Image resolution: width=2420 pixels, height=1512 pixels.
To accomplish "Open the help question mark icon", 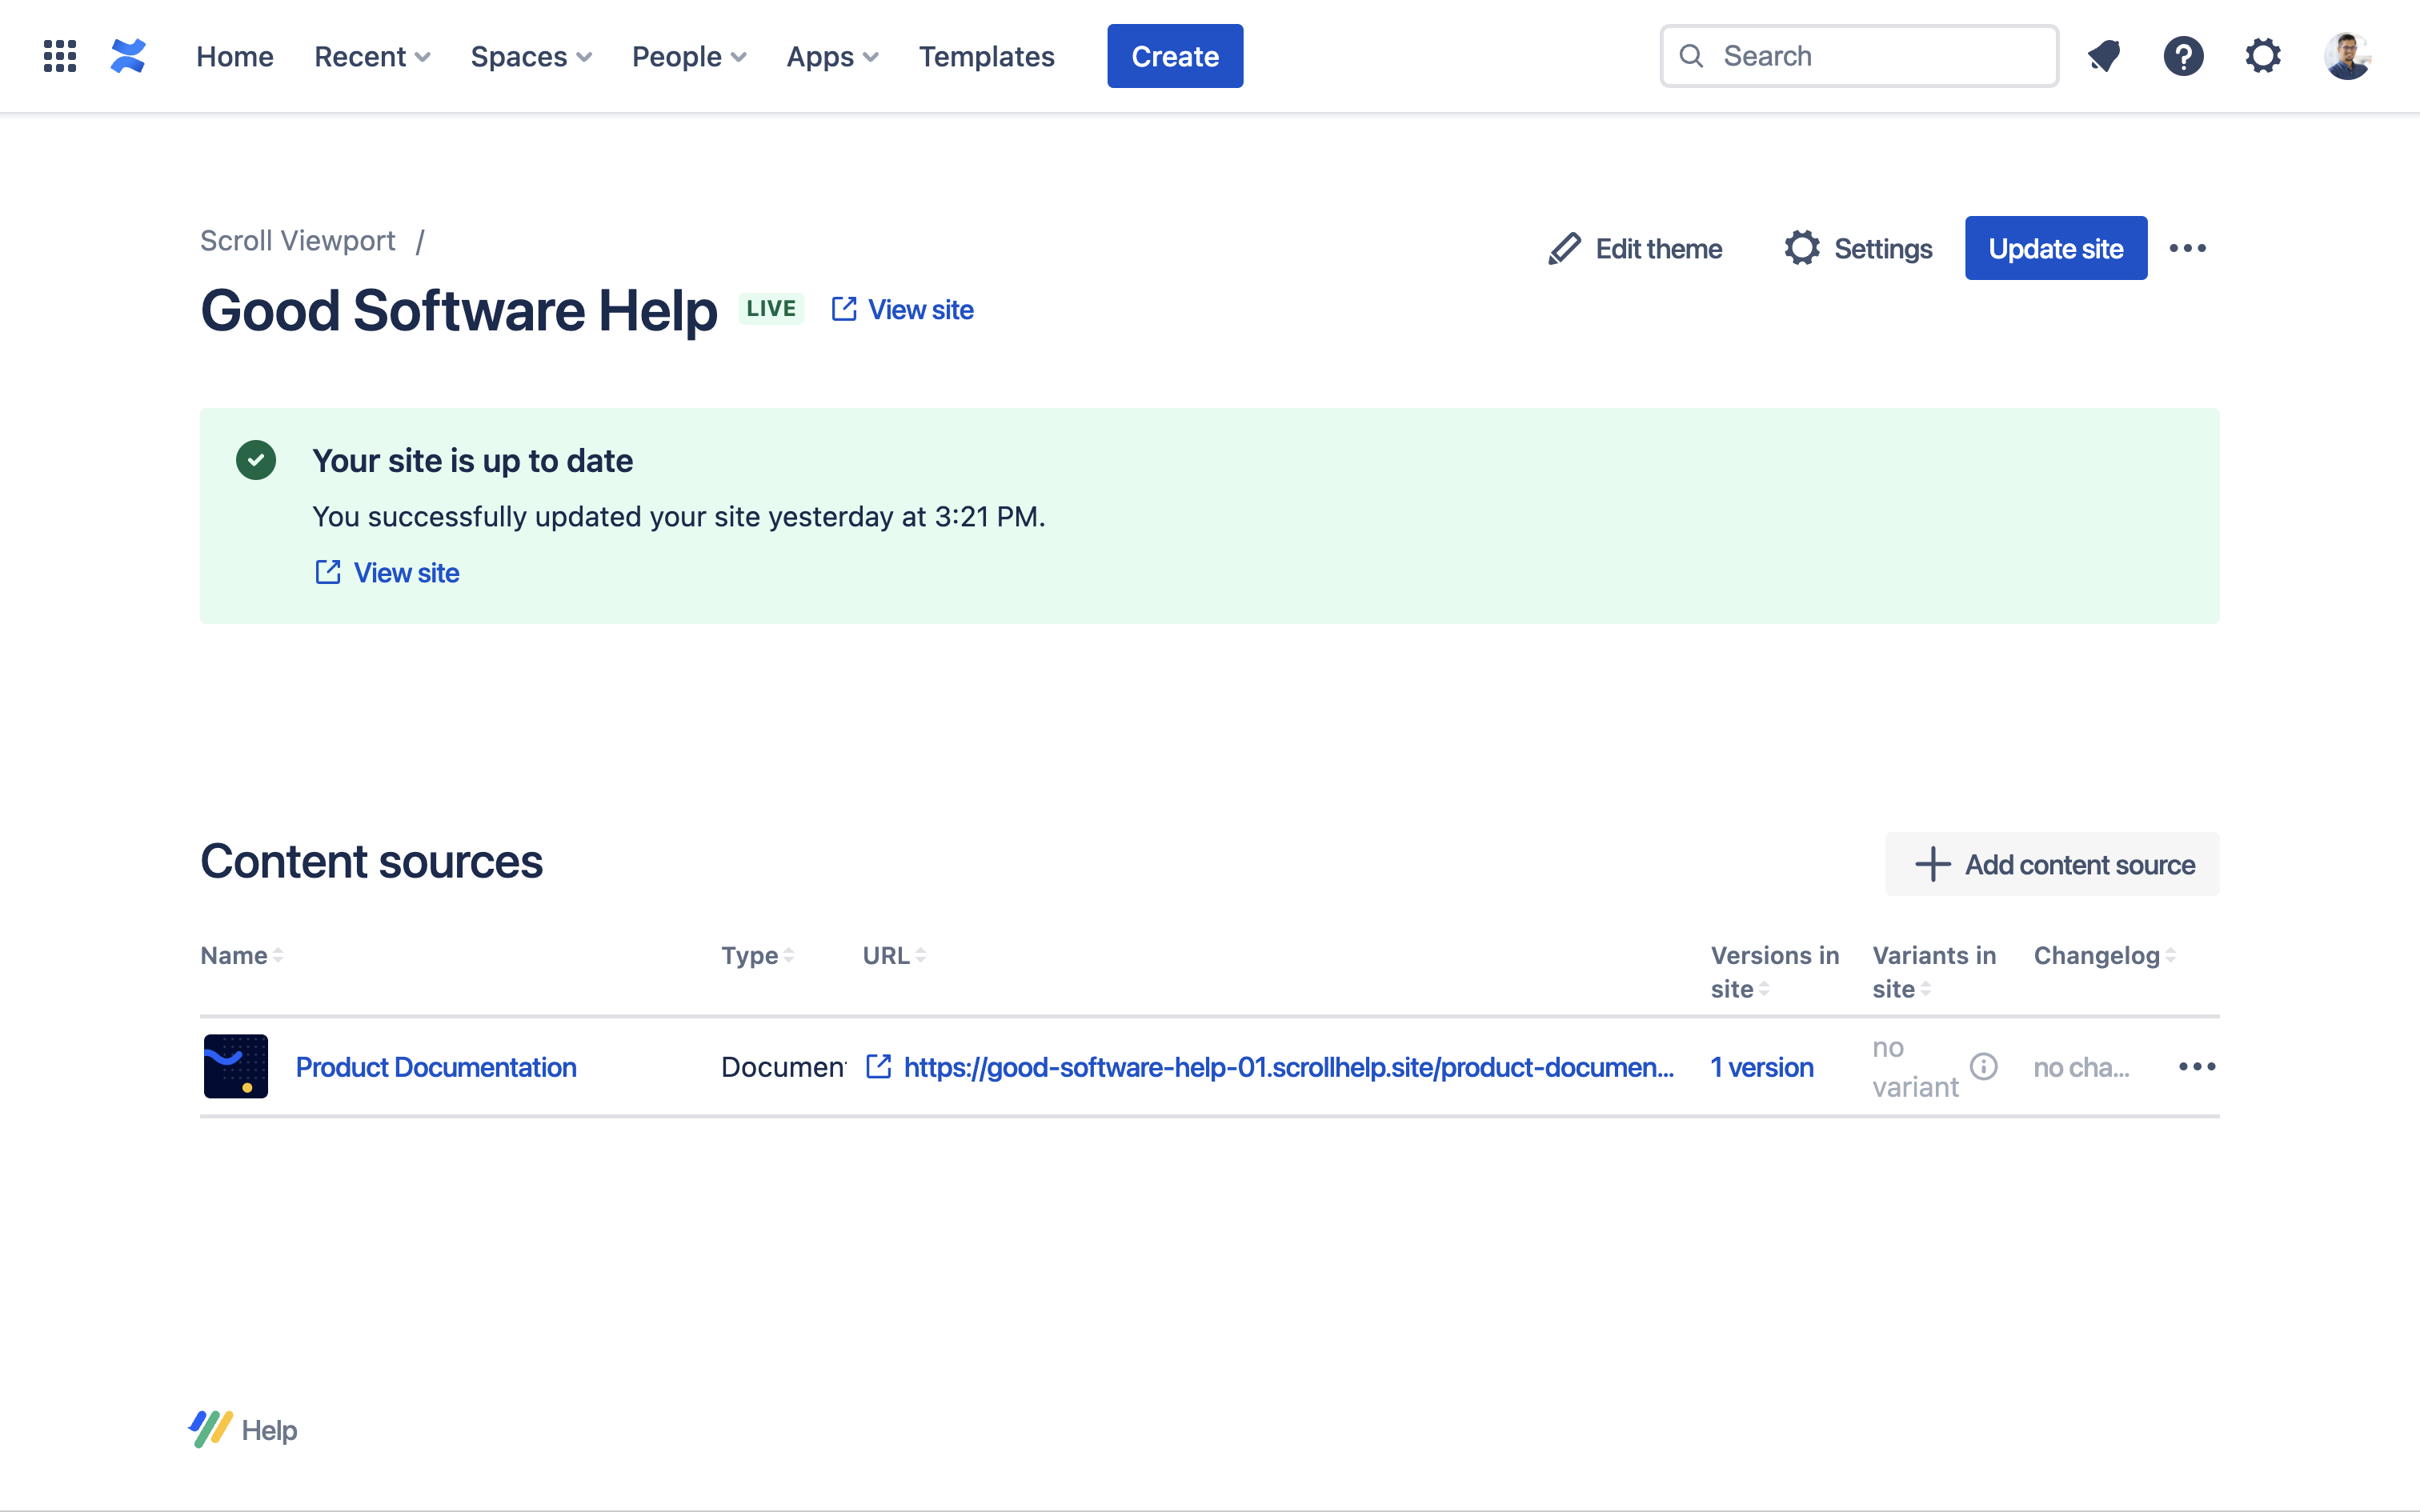I will [x=2183, y=56].
